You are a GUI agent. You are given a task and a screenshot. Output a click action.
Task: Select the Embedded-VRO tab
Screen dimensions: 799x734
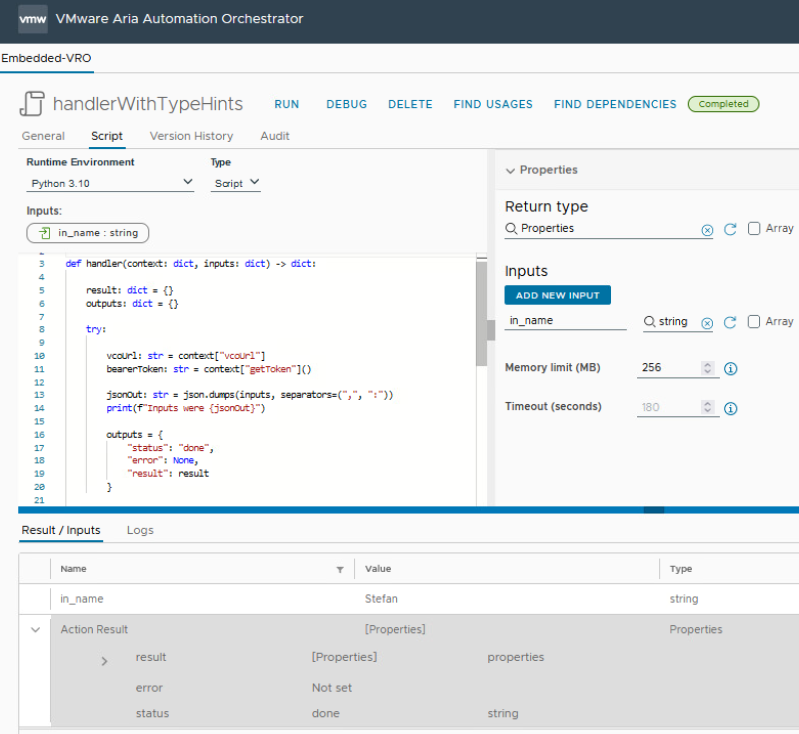pos(46,58)
